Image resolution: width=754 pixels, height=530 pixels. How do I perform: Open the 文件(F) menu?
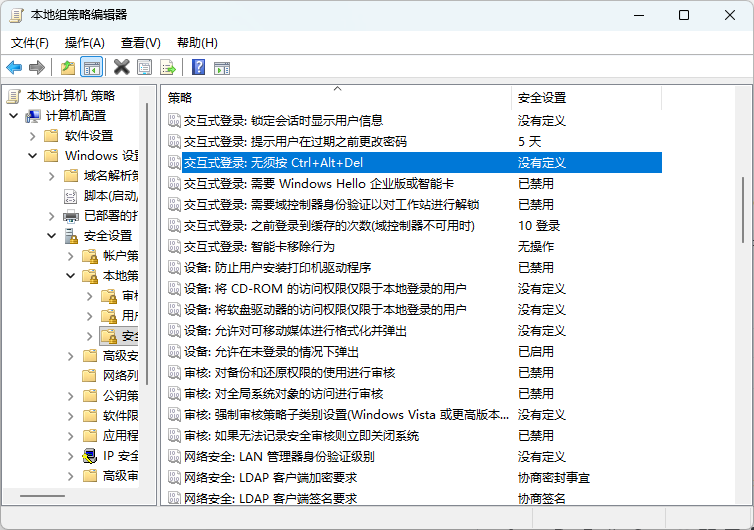tap(30, 43)
